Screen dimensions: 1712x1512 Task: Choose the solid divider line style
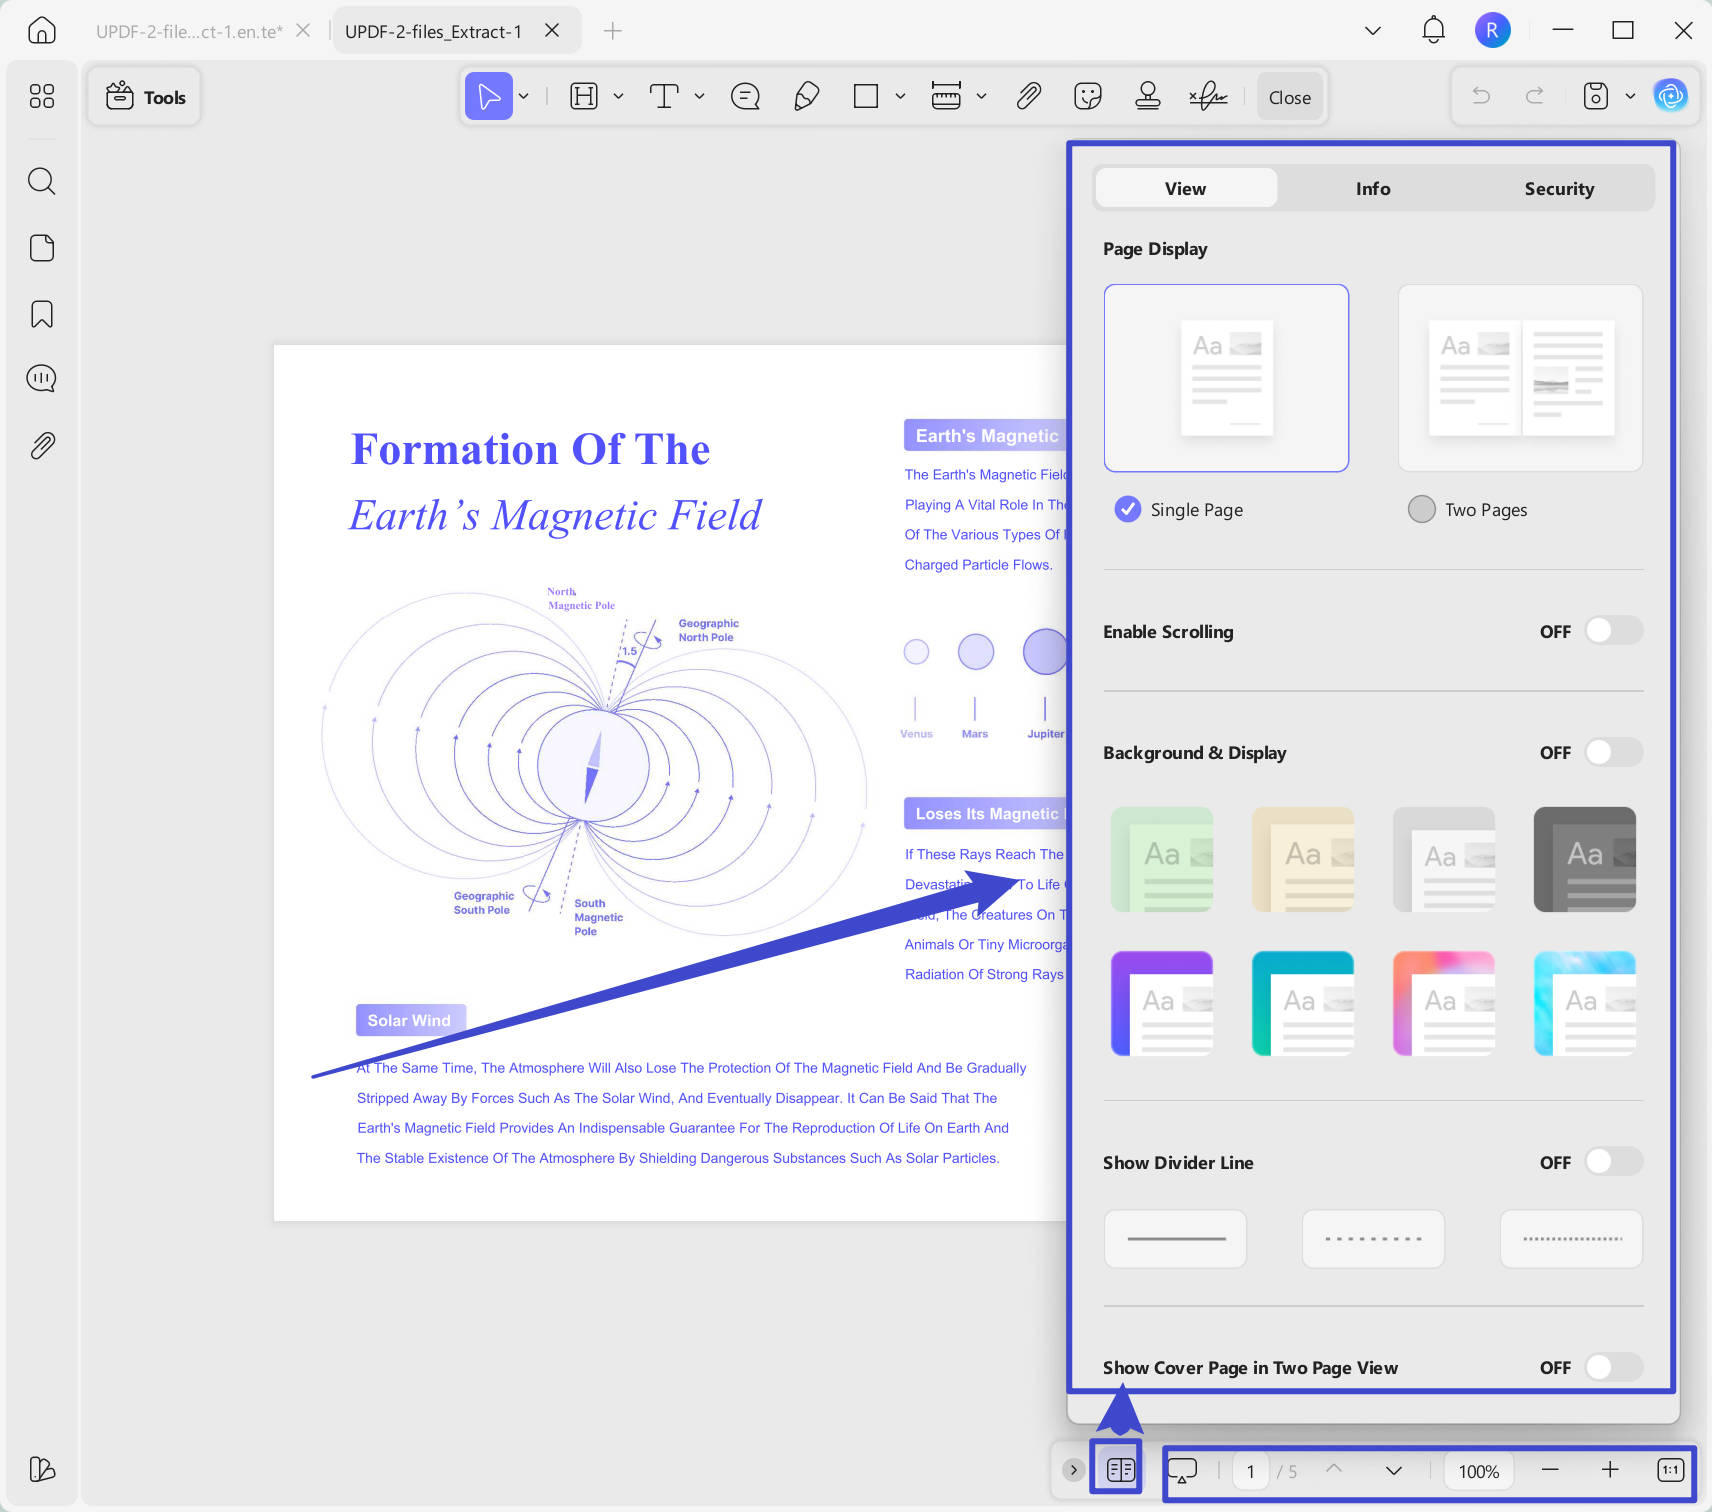pos(1175,1239)
